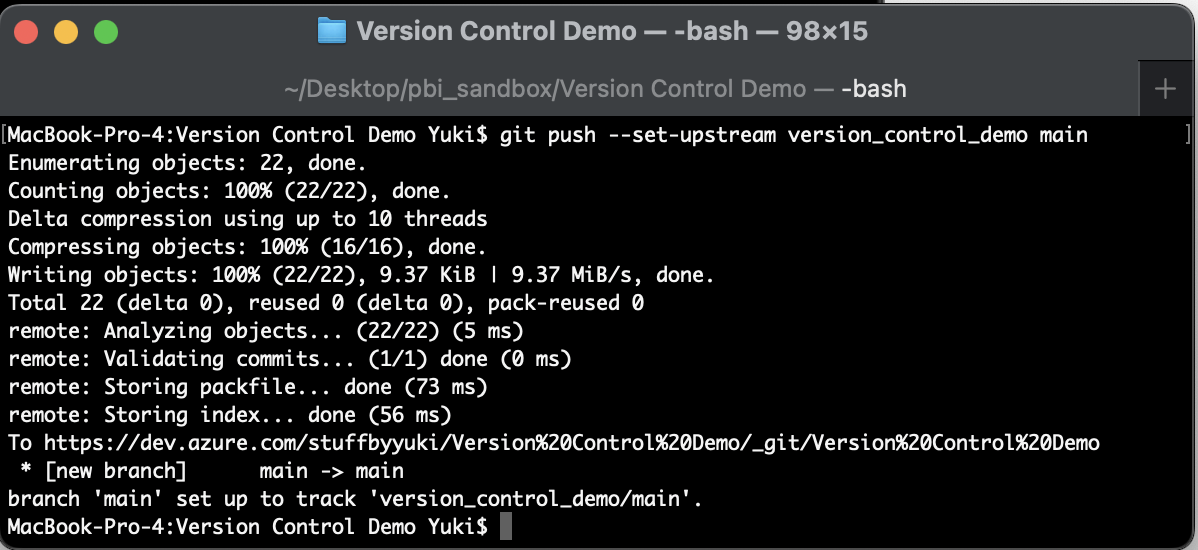
Task: Click the 'Enumerating objects: 22, done.' line
Action: 187,163
